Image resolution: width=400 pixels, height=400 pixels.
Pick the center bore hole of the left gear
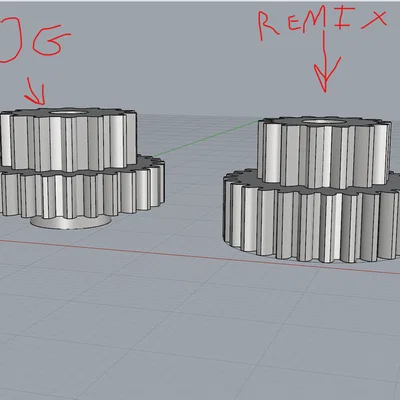click(69, 112)
